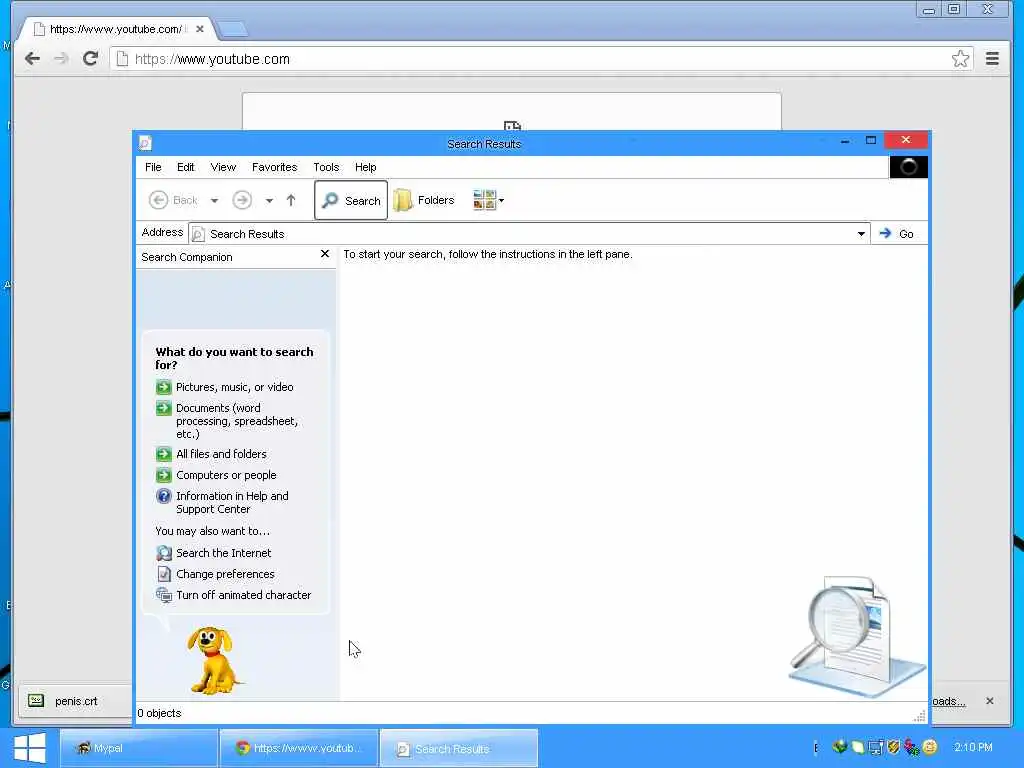Expand the Address bar dropdown arrow

coord(861,234)
